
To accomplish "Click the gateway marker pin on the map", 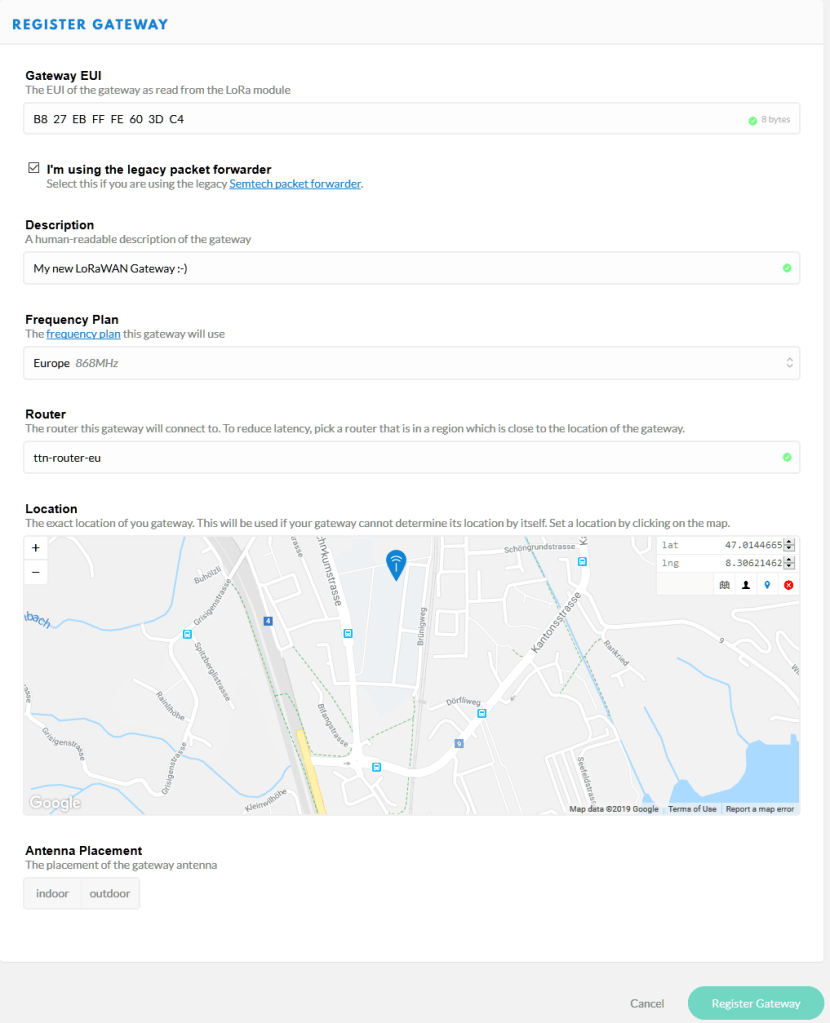I will 396,563.
